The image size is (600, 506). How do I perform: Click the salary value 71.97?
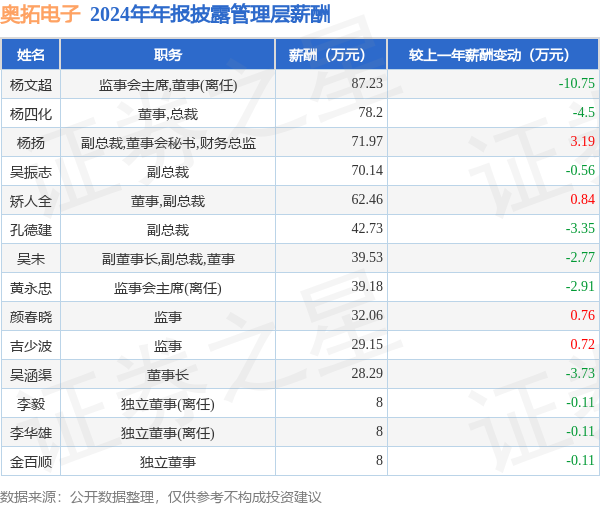[367, 141]
